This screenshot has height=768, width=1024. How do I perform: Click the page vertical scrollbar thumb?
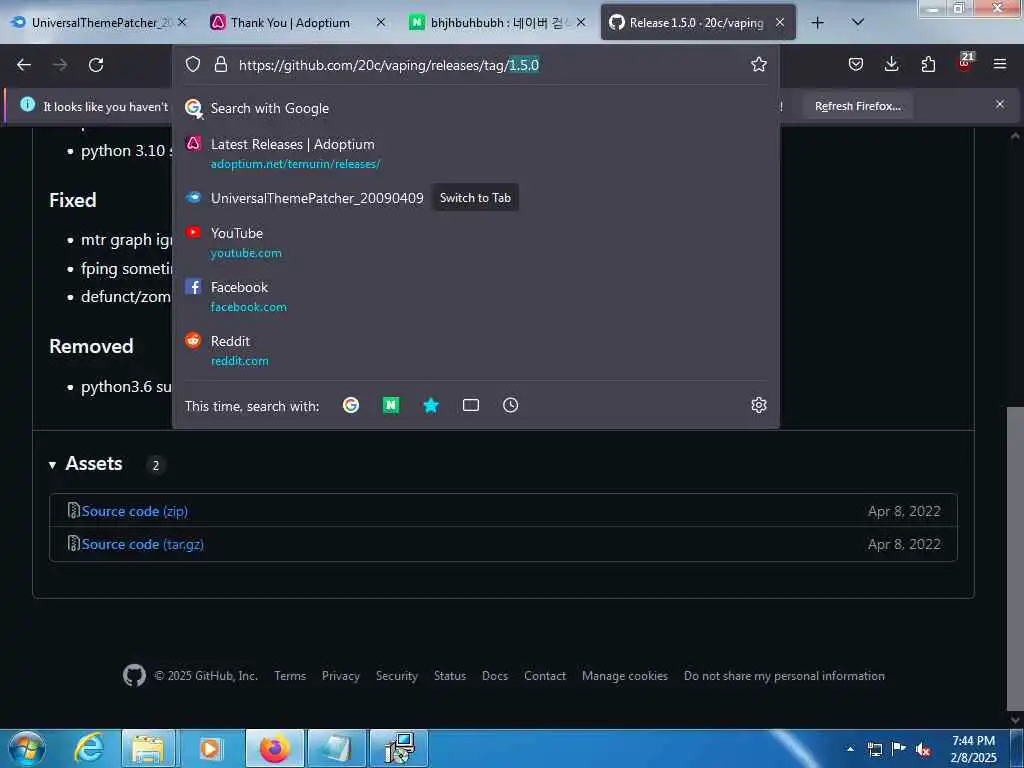(x=1015, y=558)
